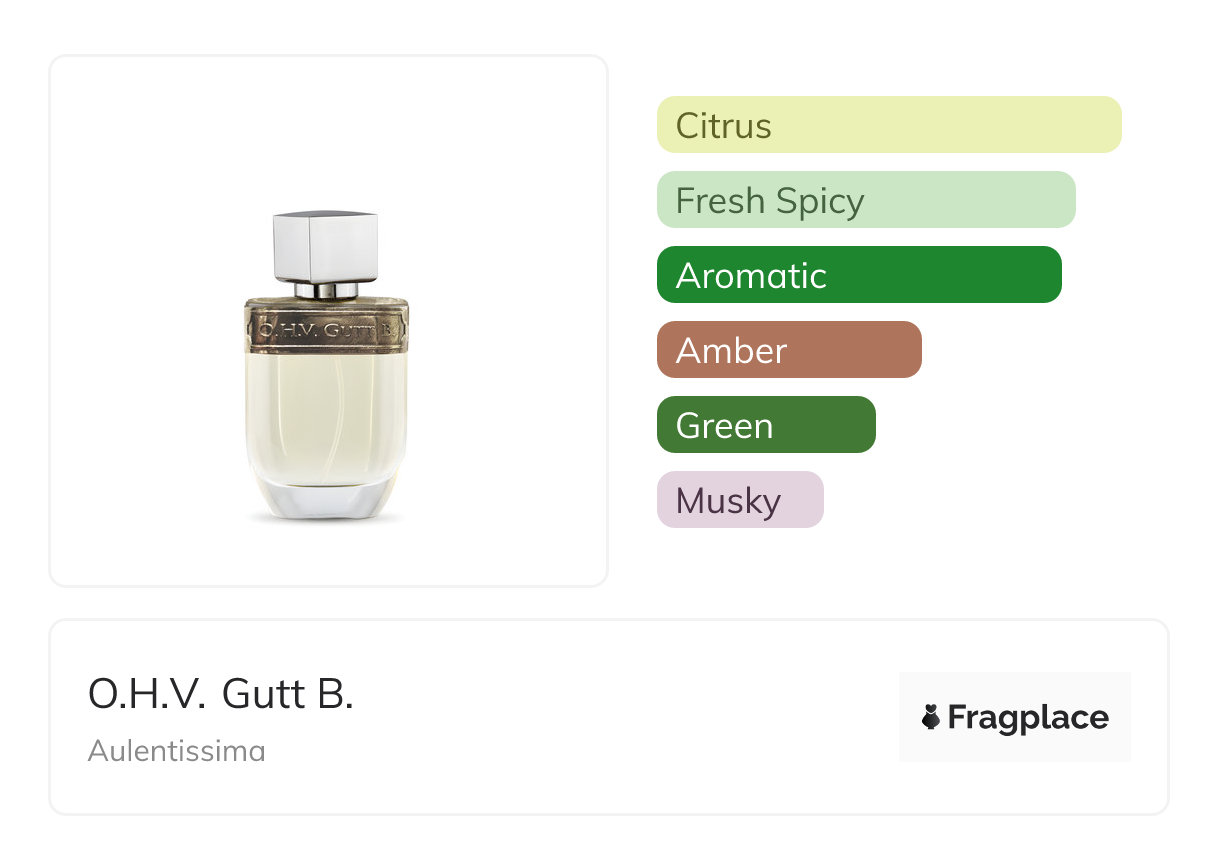This screenshot has width=1218, height=864.
Task: Click the Fragplace wordmark text
Action: tap(1027, 717)
